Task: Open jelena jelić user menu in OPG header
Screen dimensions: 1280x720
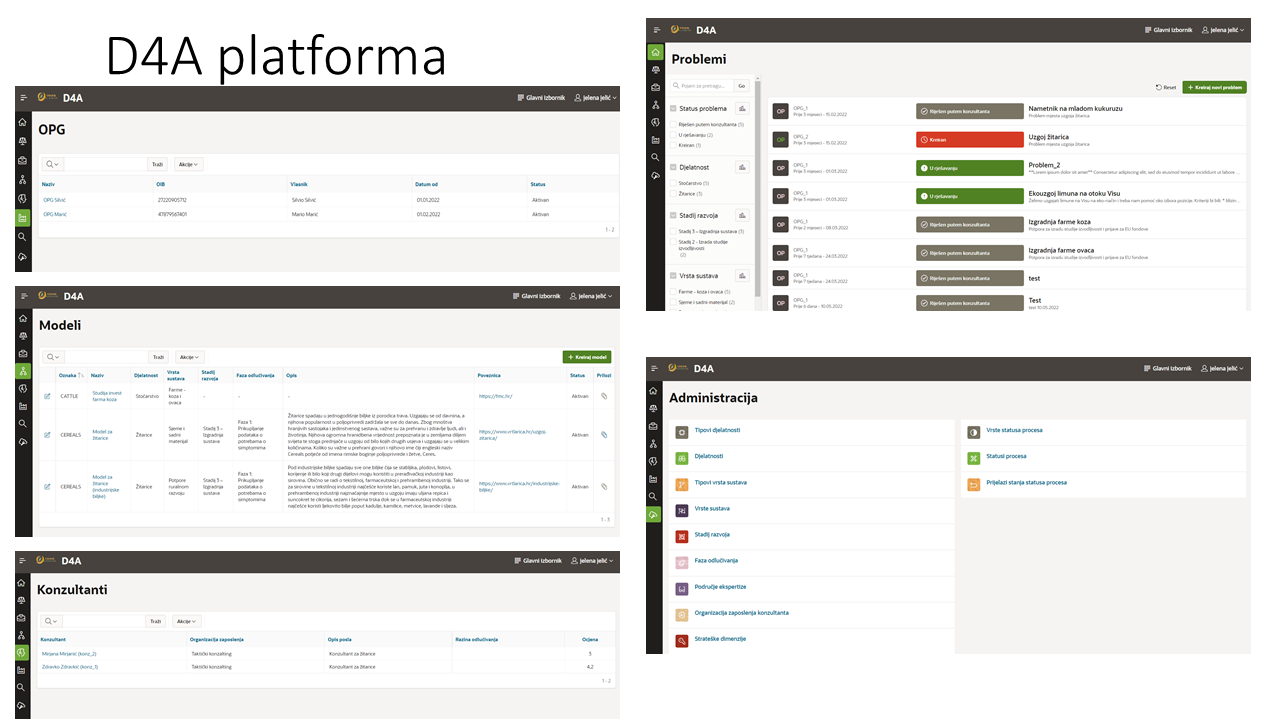Action: (x=595, y=98)
